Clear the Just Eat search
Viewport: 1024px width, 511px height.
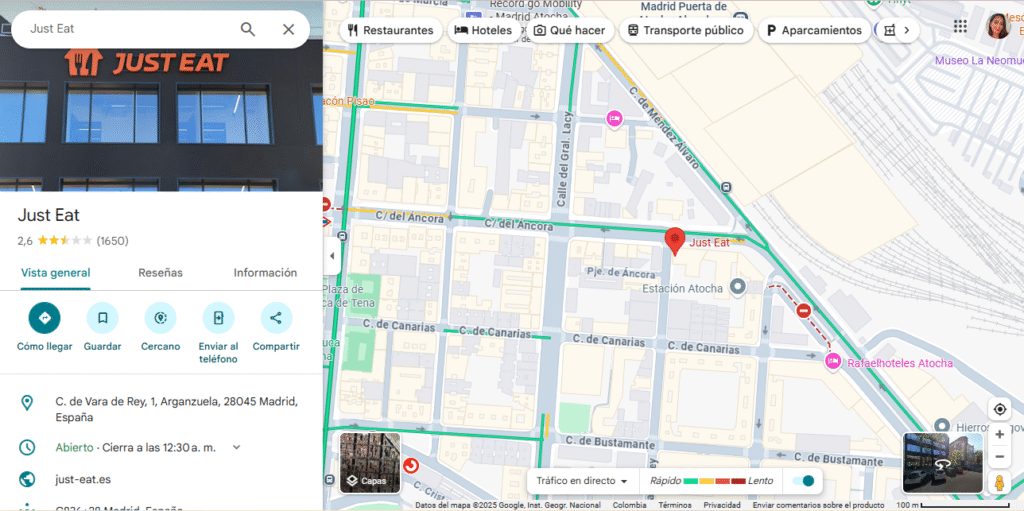click(x=288, y=29)
